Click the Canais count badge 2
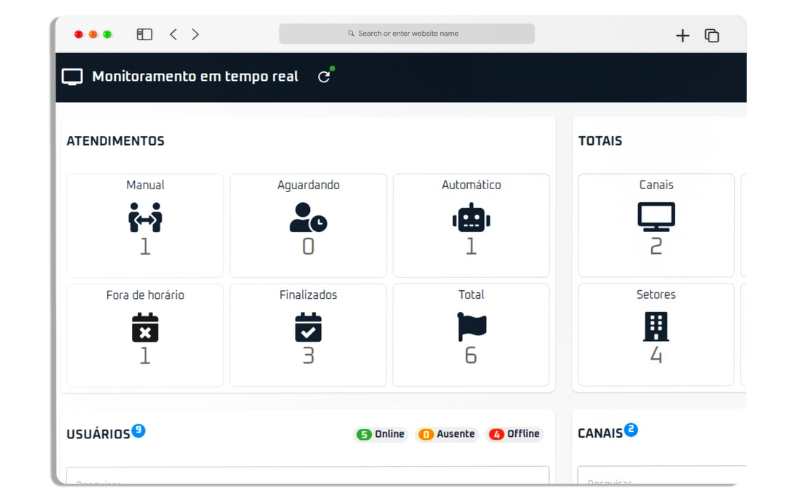The height and width of the screenshot is (500, 800). coord(631,430)
